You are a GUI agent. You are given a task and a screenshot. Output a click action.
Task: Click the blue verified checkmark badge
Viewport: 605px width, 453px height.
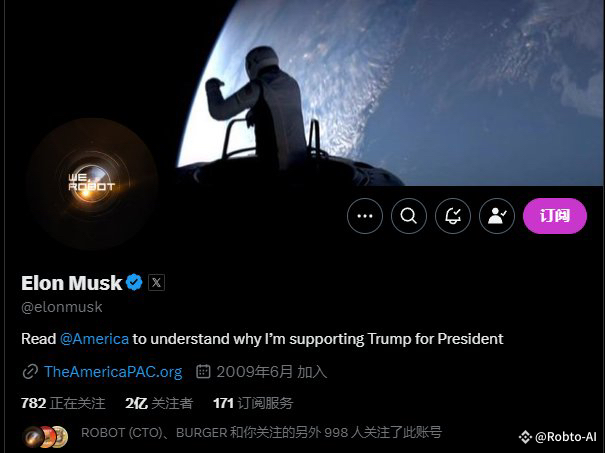click(x=134, y=282)
